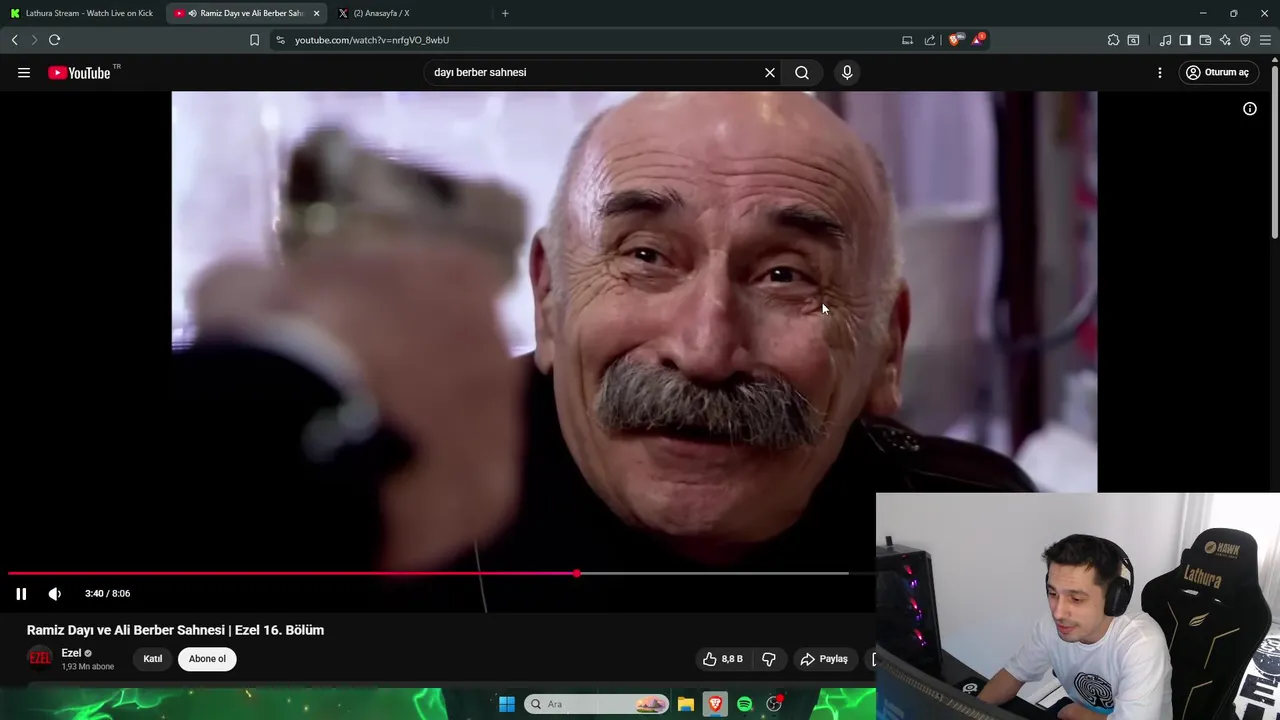Toggle the browser sidebar panel
The image size is (1280, 720).
click(x=1185, y=40)
